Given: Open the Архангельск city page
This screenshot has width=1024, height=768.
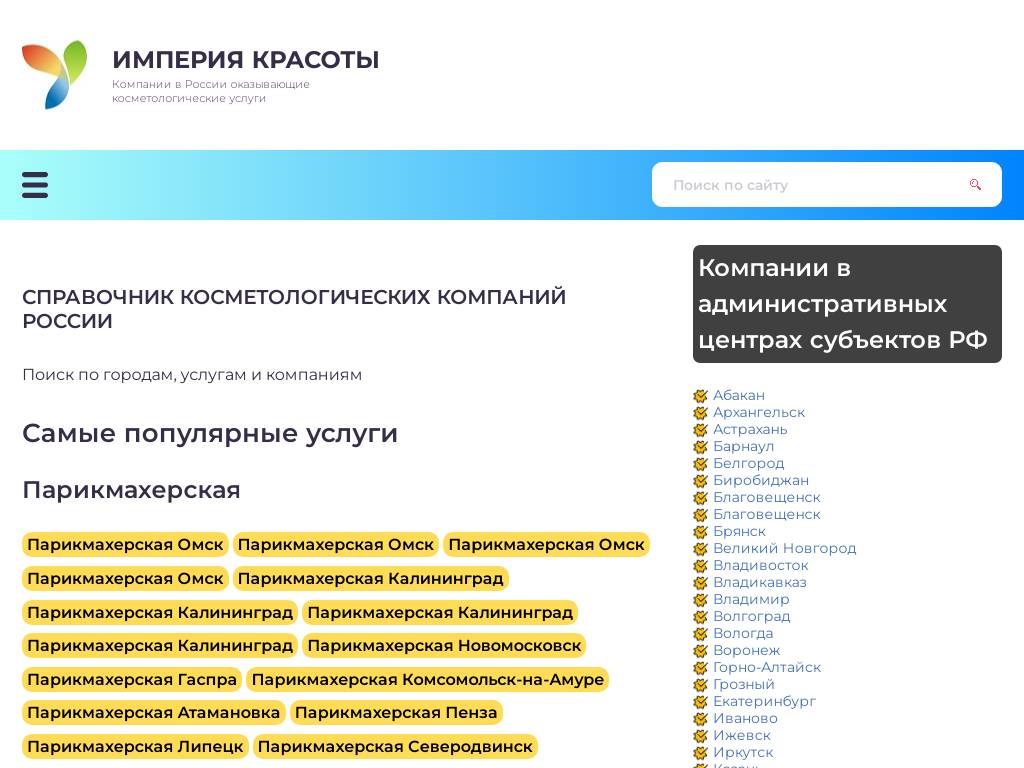Looking at the screenshot, I should click(759, 412).
